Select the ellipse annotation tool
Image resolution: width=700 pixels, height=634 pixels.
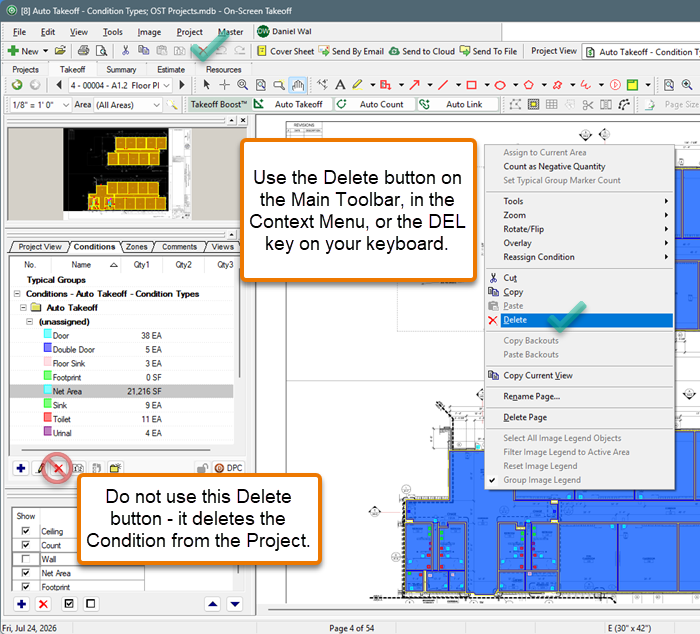(x=500, y=85)
